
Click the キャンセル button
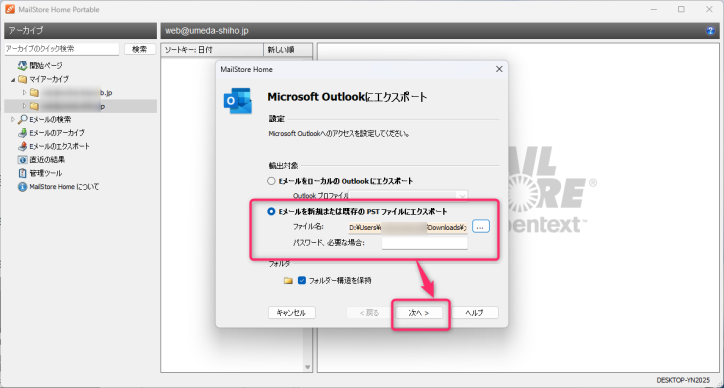point(291,313)
